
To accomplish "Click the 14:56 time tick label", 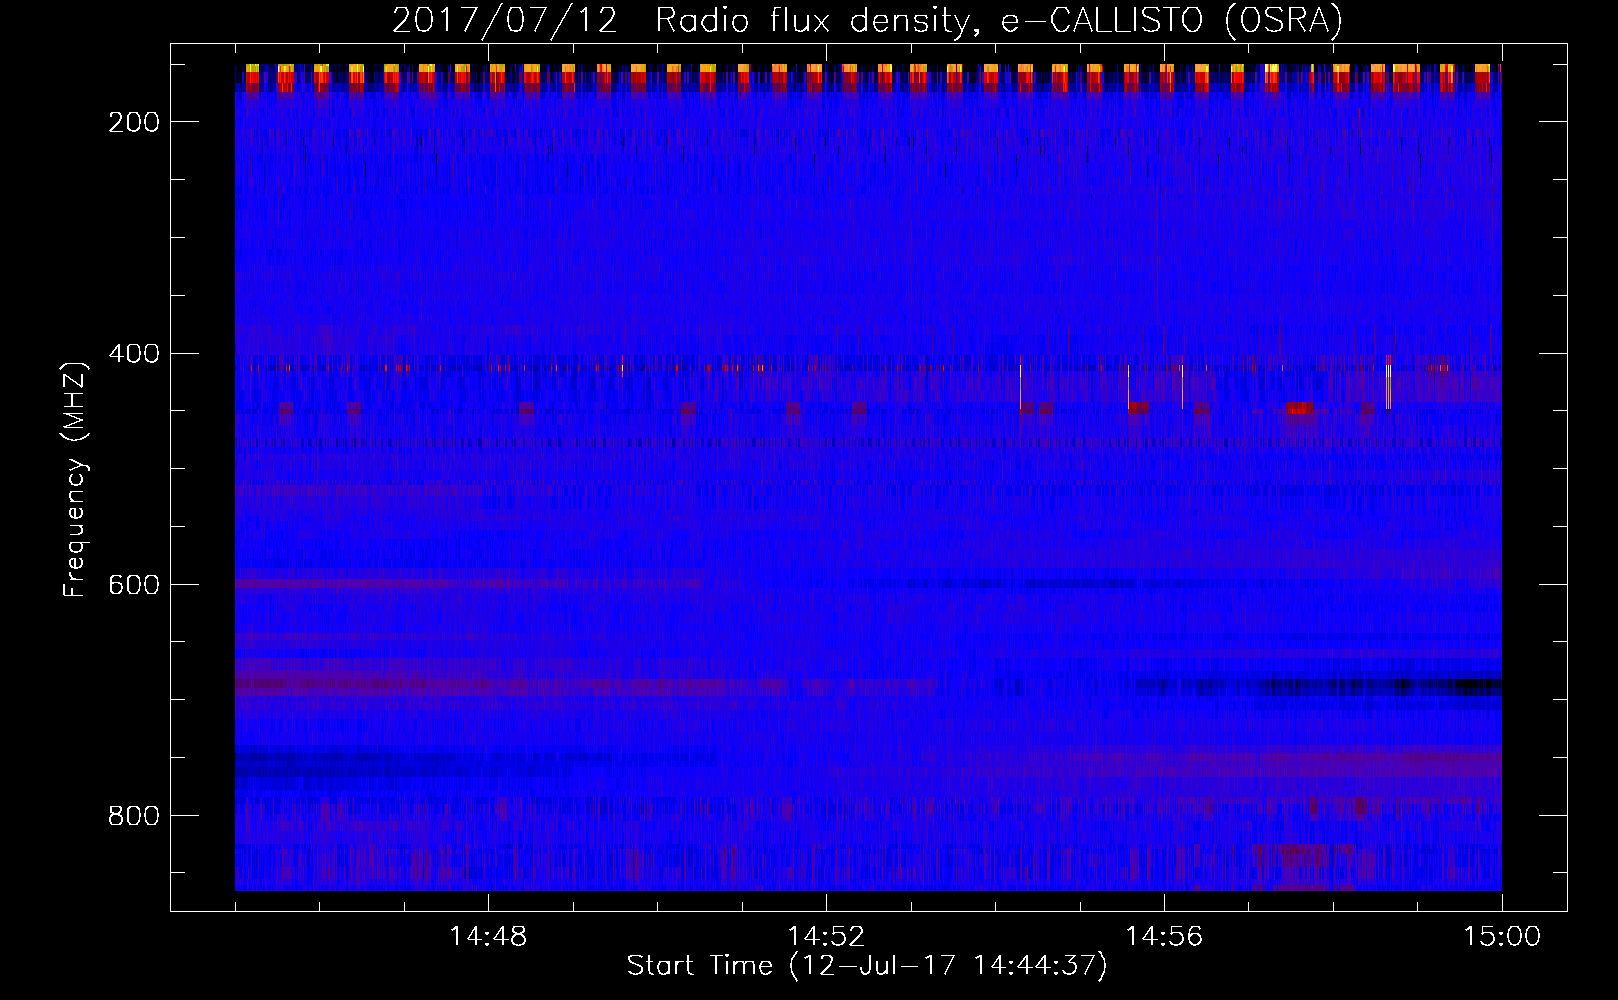I will click(x=1164, y=937).
